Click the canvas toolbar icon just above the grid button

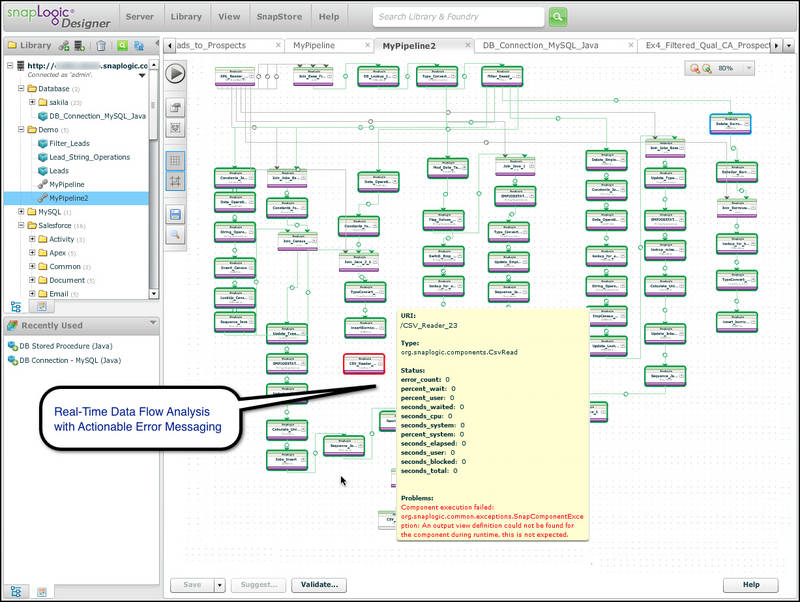[175, 128]
